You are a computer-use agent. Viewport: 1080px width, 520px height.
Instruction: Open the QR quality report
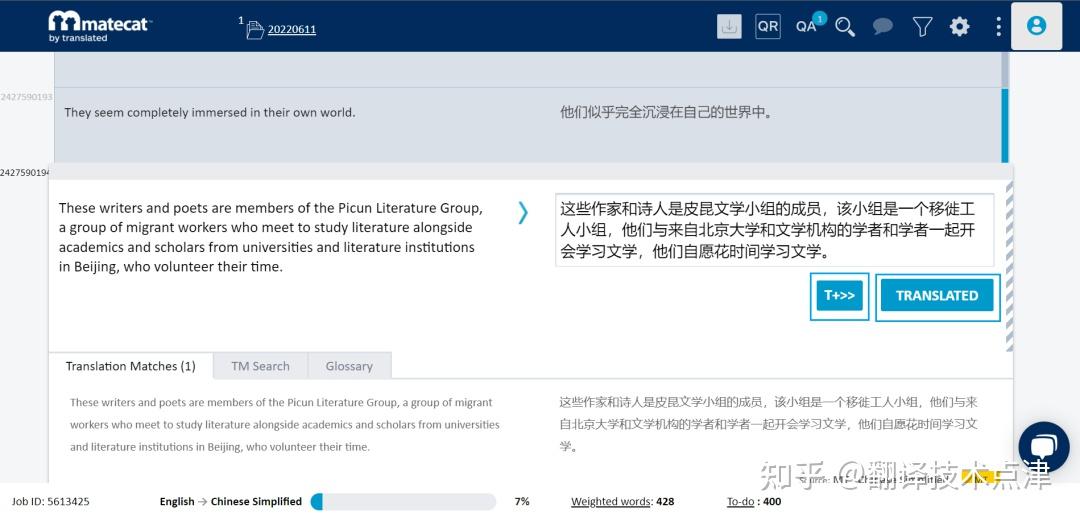(x=767, y=27)
